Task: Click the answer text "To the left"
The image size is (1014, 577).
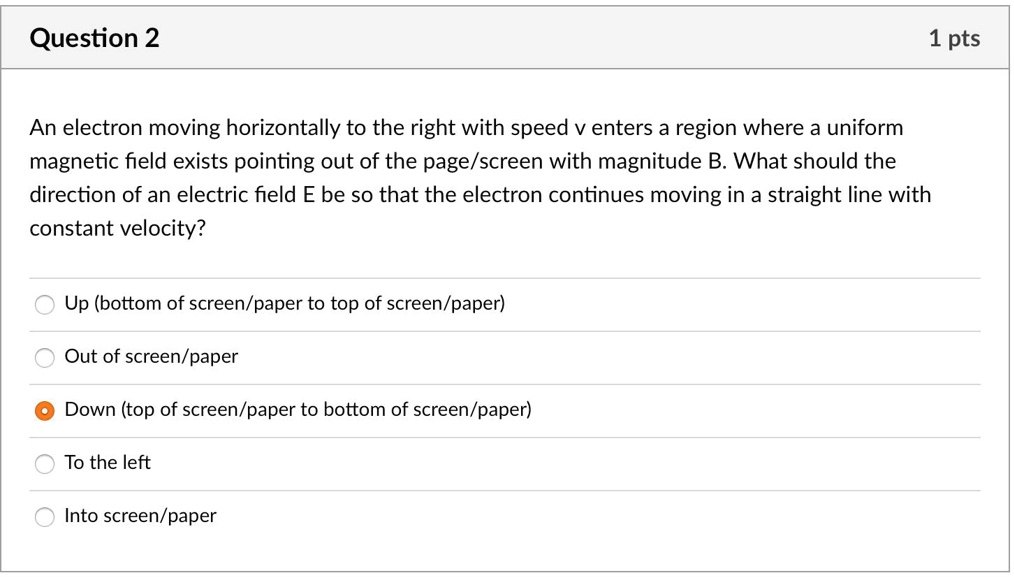Action: [107, 462]
